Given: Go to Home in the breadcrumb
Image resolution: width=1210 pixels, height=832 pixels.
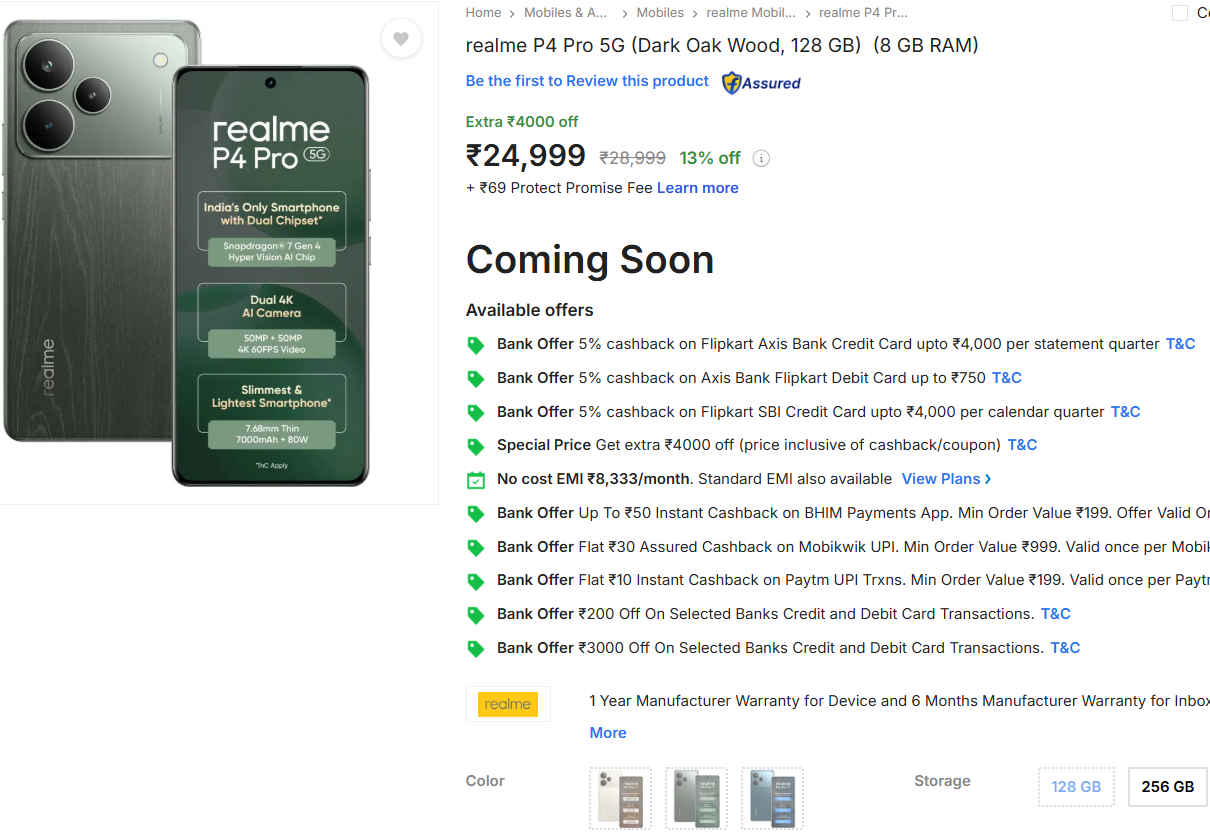Looking at the screenshot, I should tap(483, 13).
